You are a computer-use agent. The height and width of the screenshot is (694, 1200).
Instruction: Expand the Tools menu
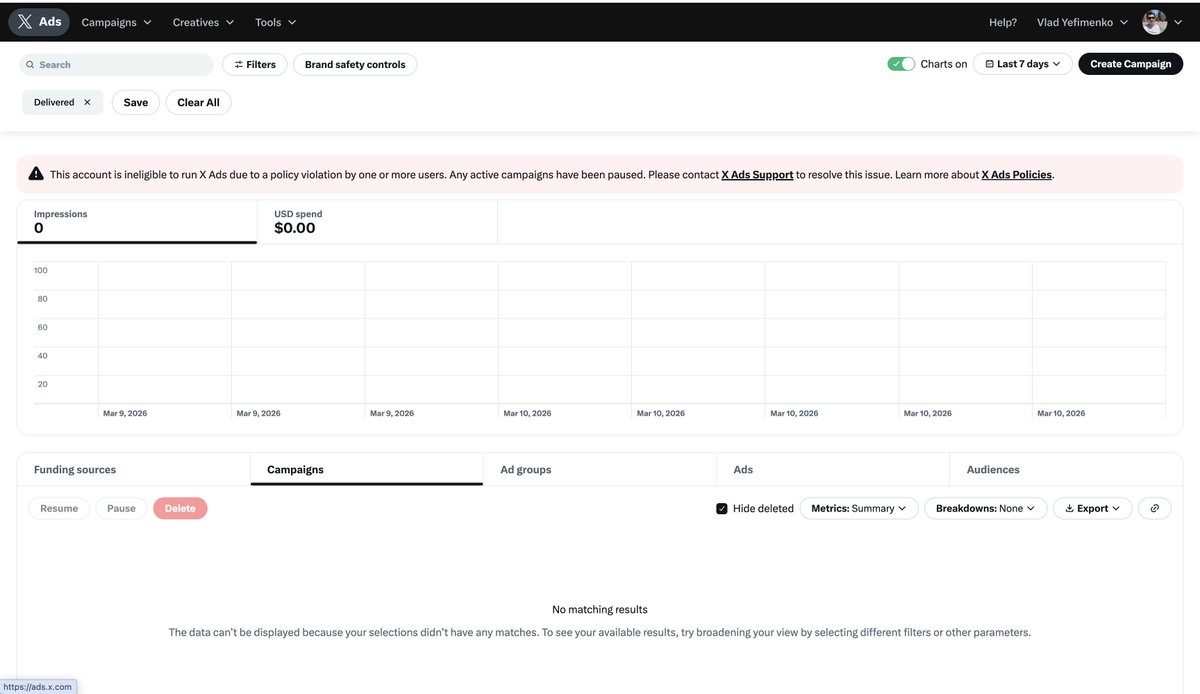(x=275, y=22)
